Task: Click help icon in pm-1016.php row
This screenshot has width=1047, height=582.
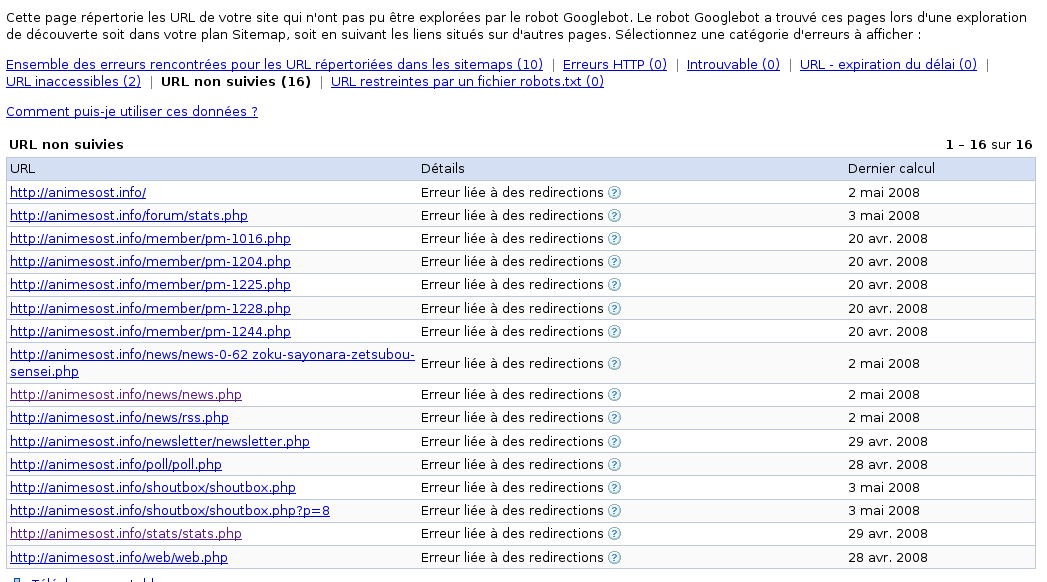Action: tap(615, 238)
